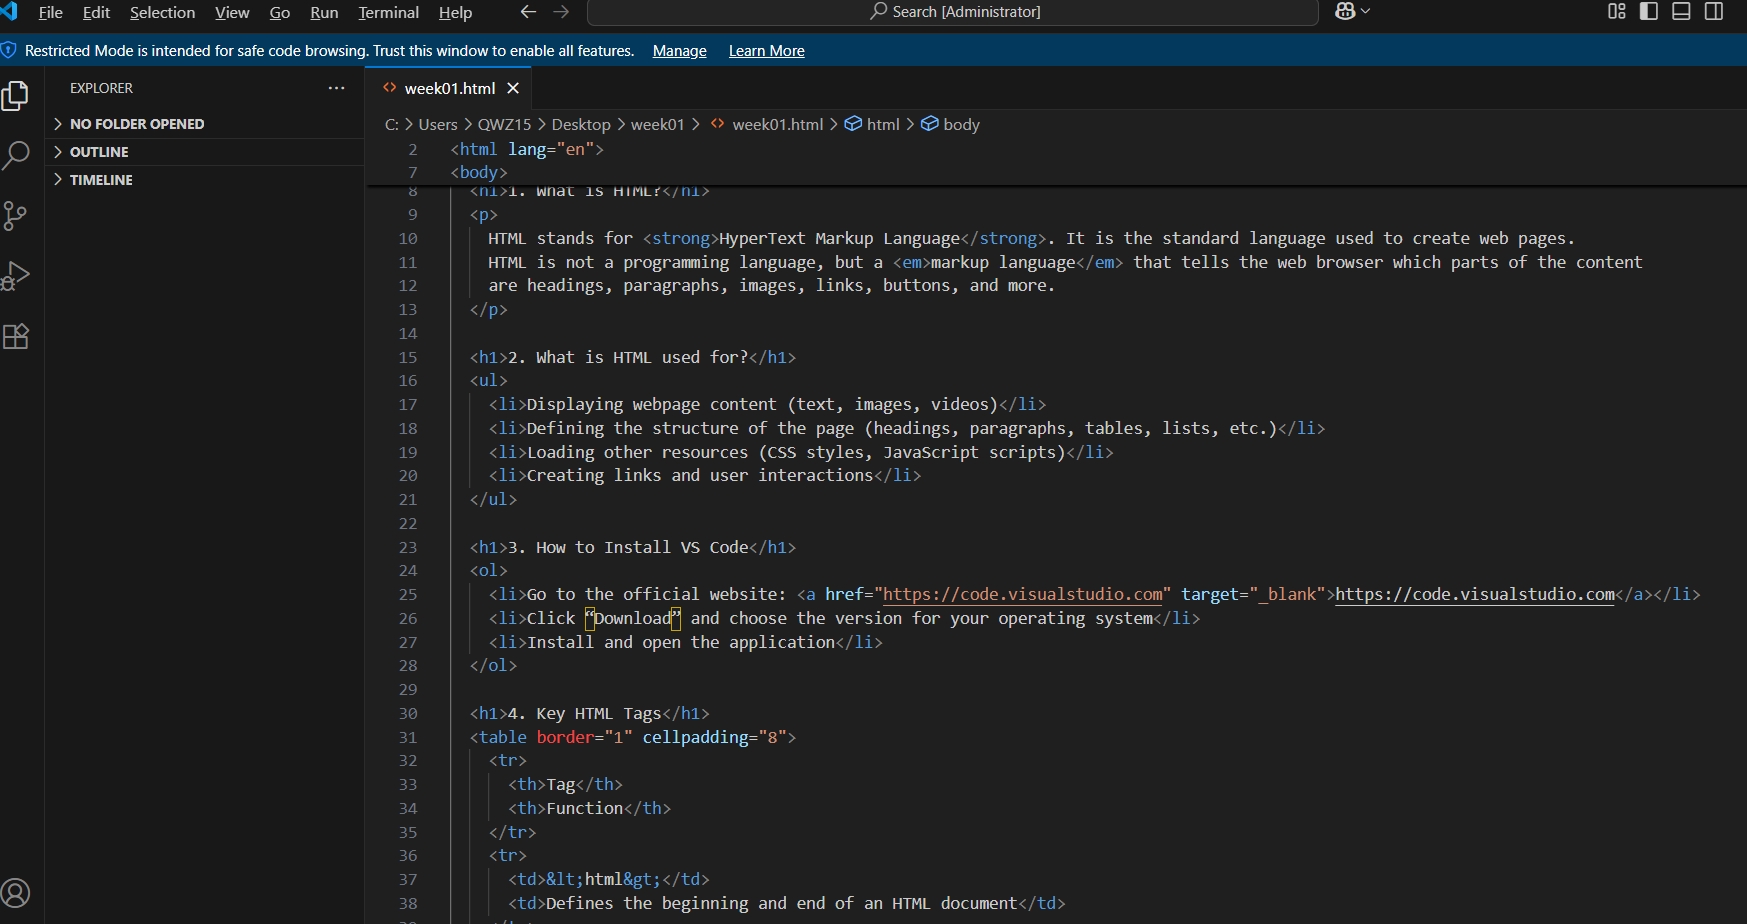1747x924 pixels.
Task: Expand the TIMELINE section
Action: [205, 180]
